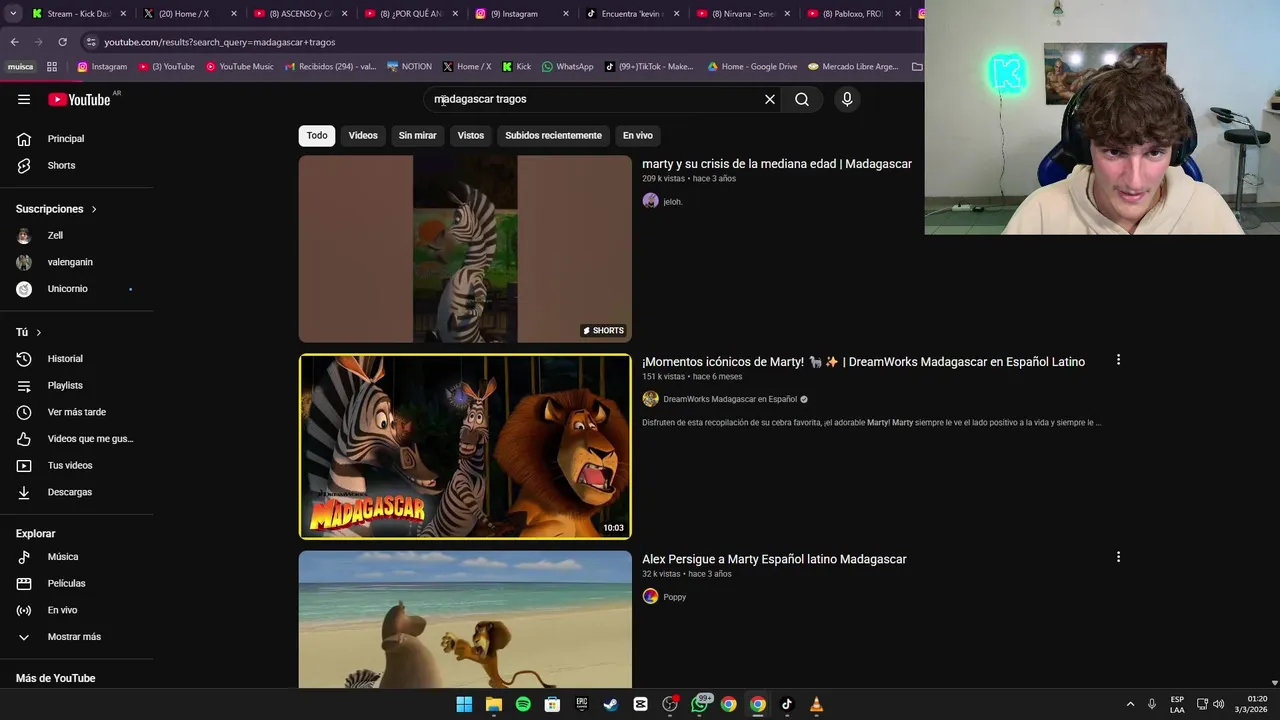Open the Home - Google Drive bookmark
Screen dimensions: 1280x720
(752, 67)
